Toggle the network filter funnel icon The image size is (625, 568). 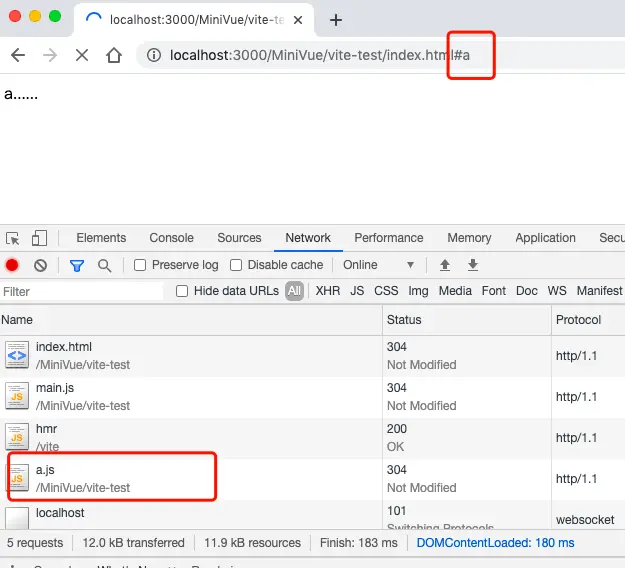pyautogui.click(x=77, y=265)
